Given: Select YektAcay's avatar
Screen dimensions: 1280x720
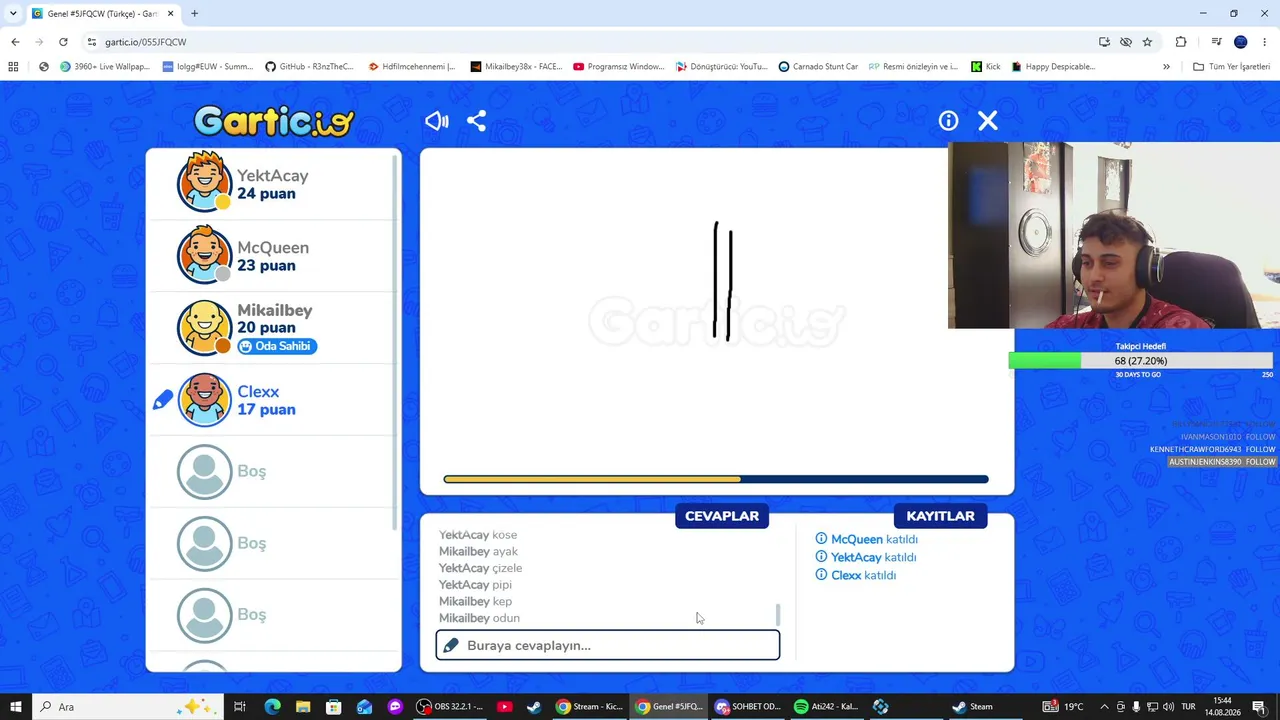Looking at the screenshot, I should tap(205, 183).
